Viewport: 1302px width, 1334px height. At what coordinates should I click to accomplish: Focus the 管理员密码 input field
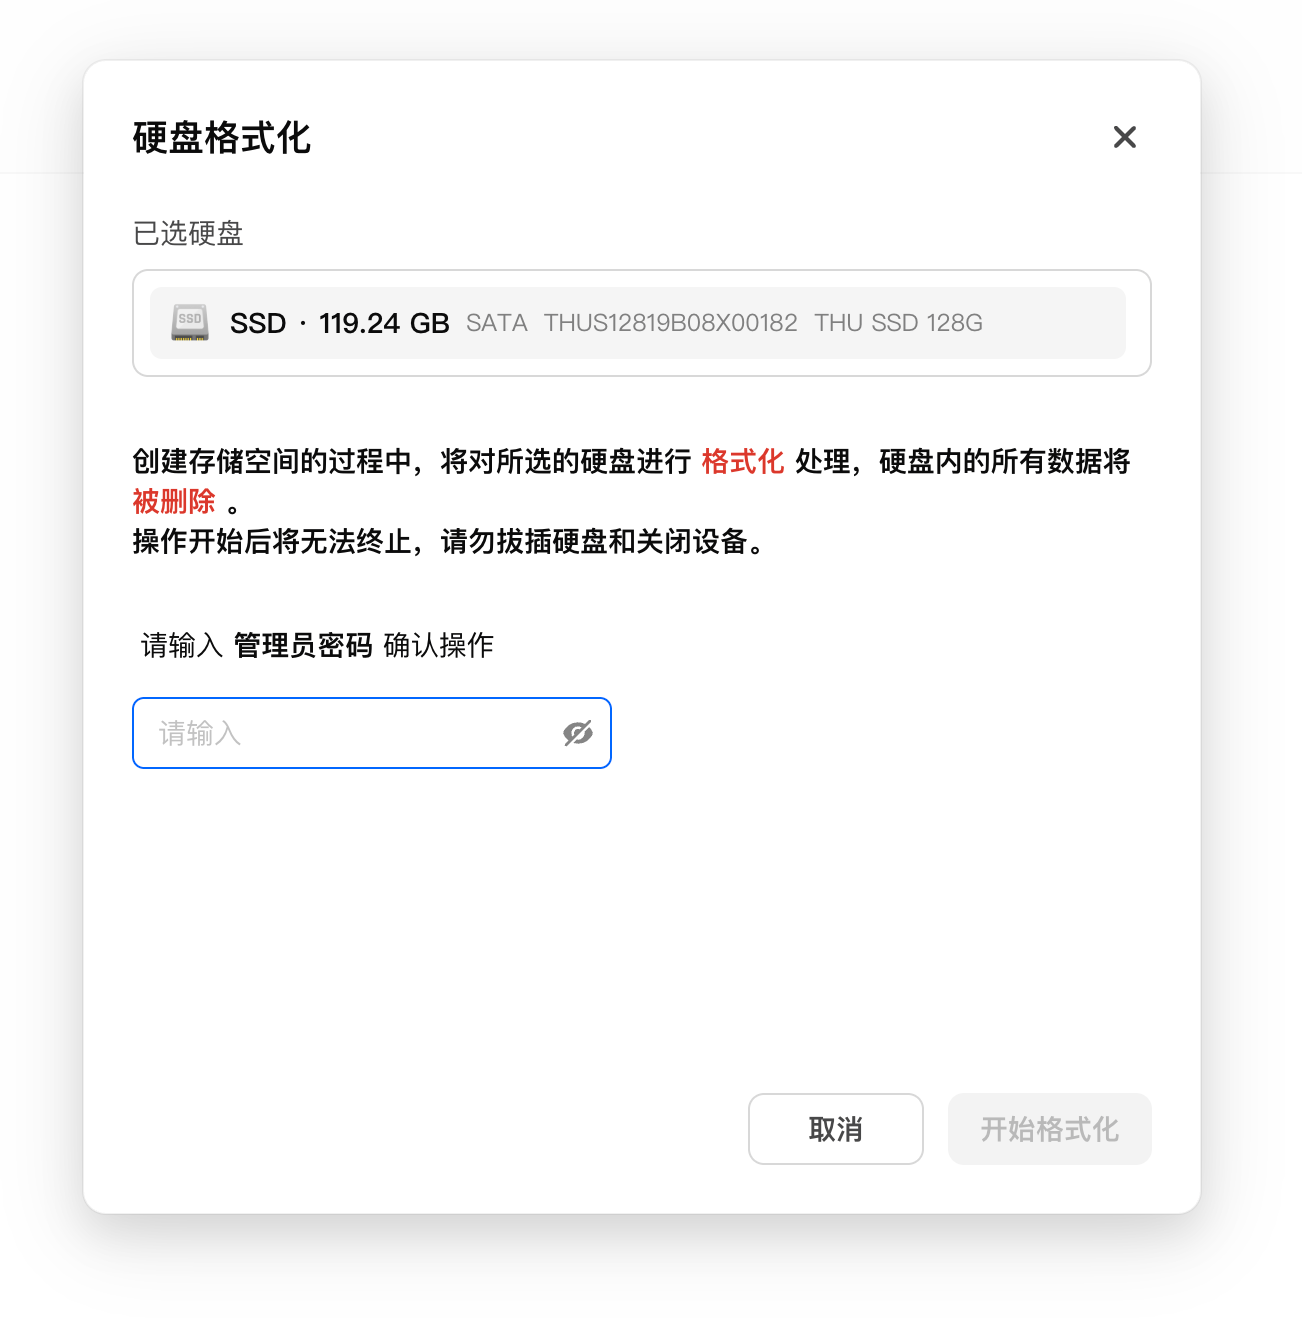372,733
